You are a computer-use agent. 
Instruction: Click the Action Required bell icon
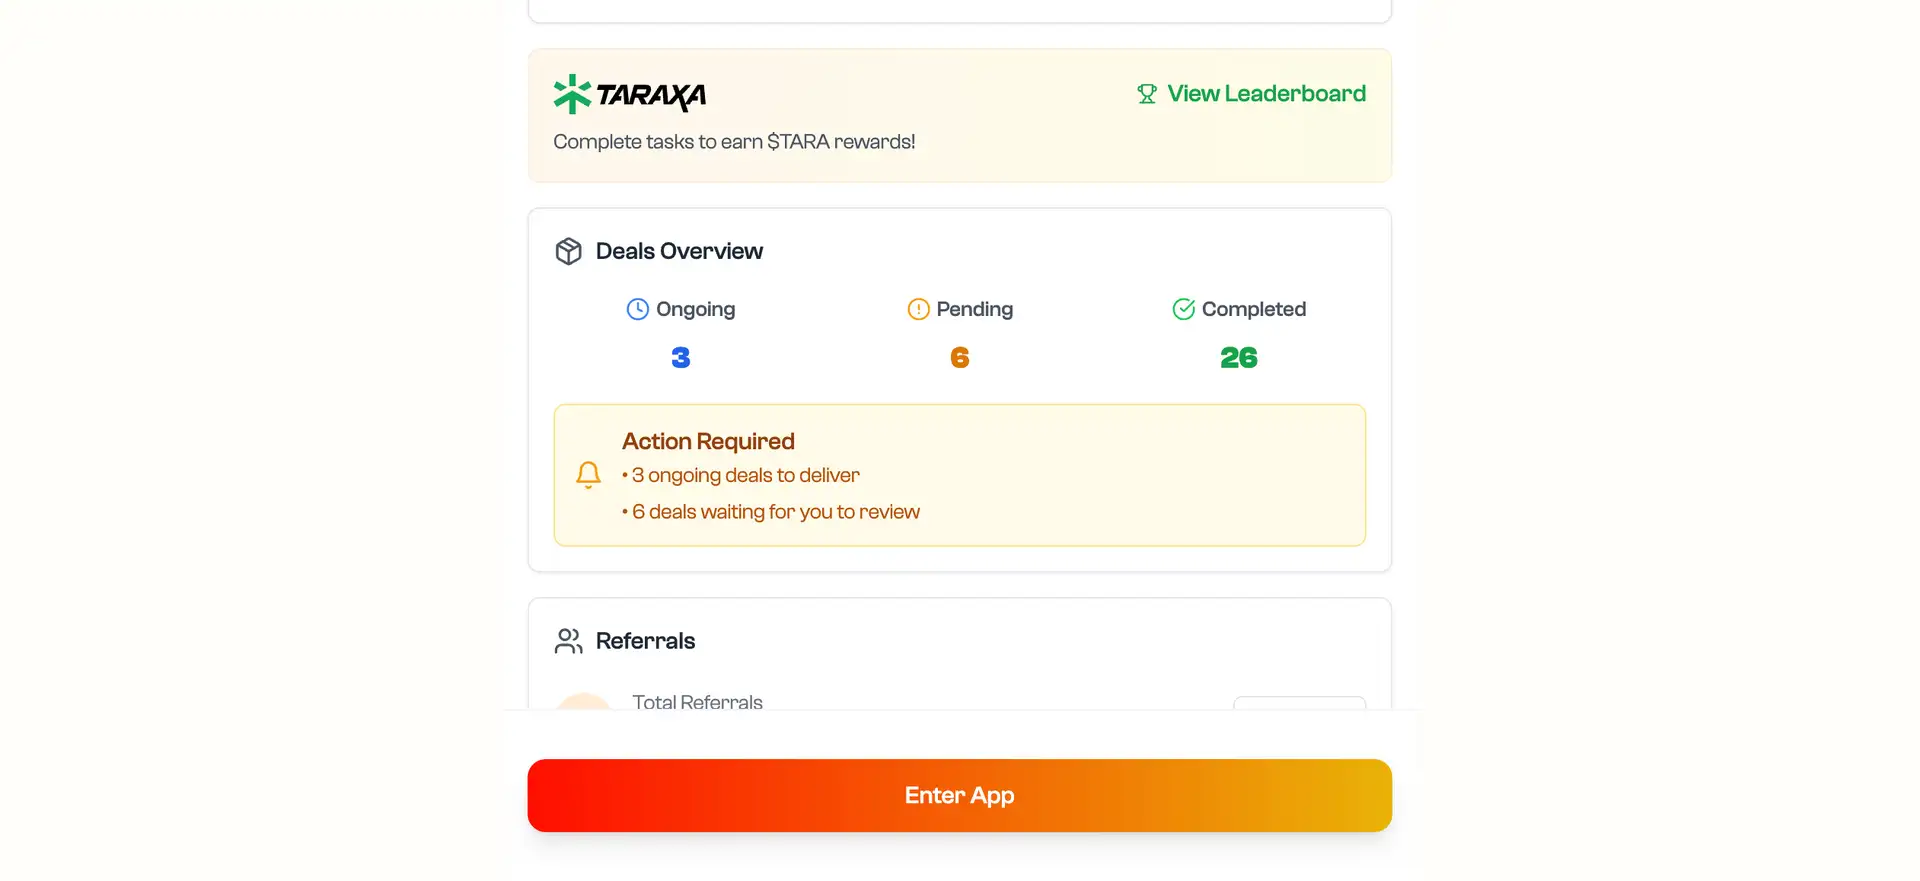589,475
